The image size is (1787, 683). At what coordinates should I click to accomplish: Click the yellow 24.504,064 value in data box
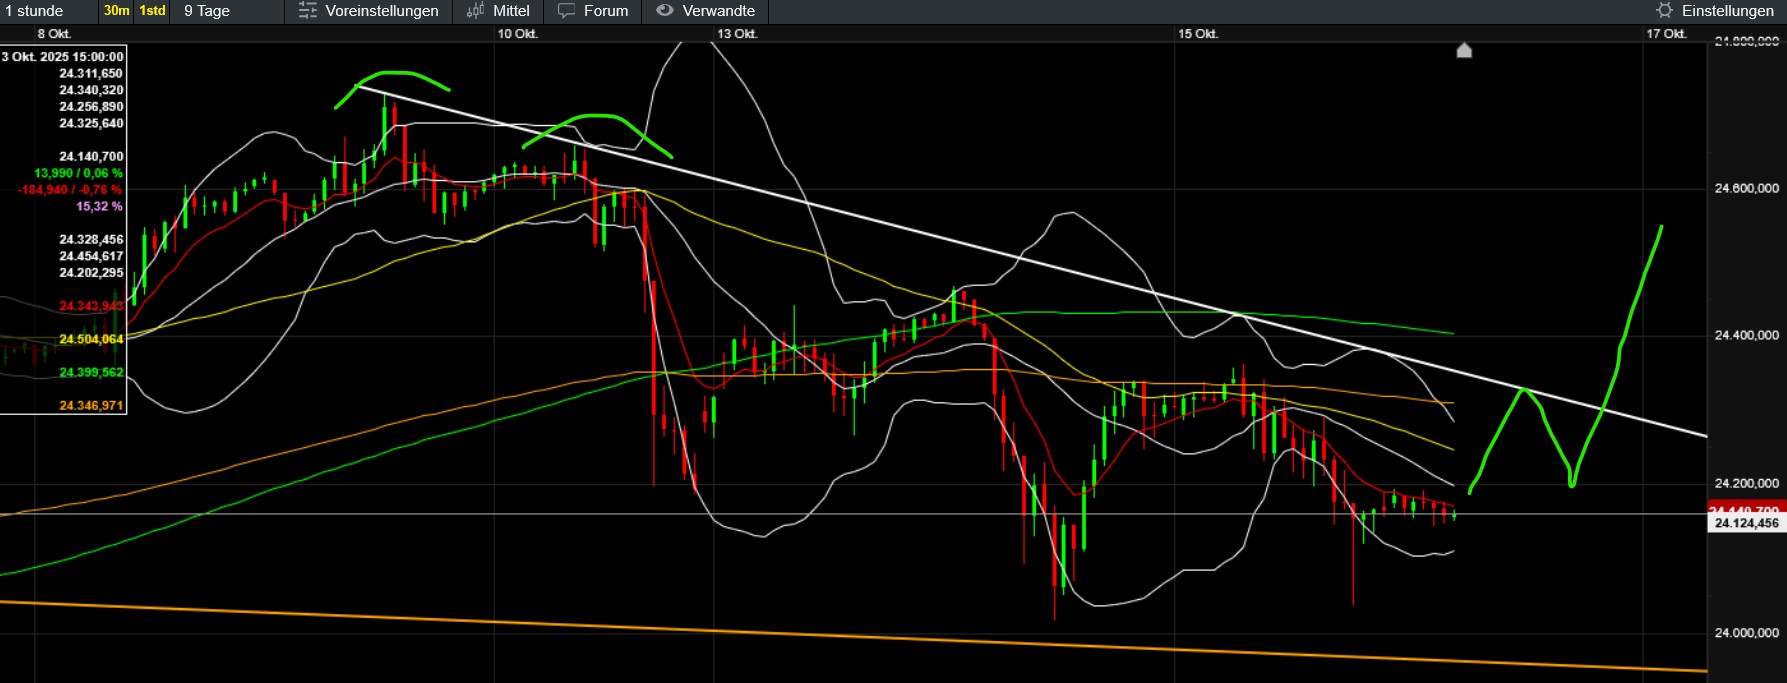91,339
